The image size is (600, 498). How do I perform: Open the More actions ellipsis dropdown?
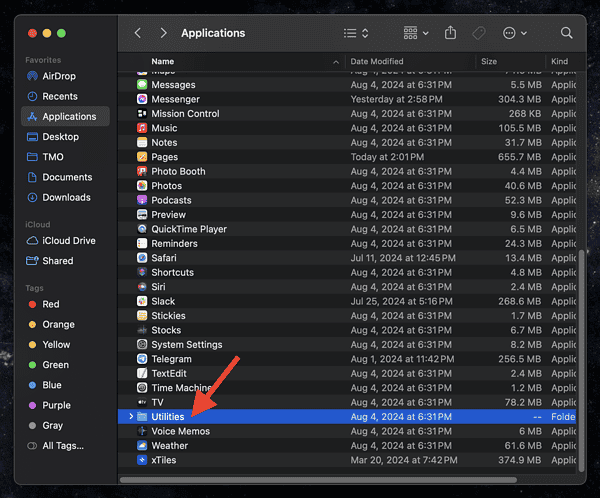(514, 33)
